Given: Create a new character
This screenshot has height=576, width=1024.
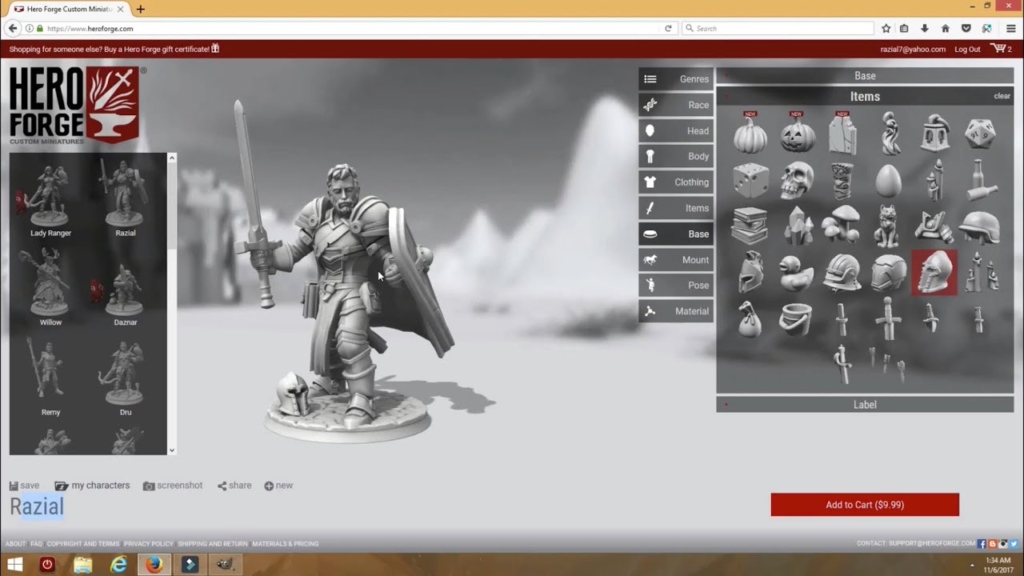Looking at the screenshot, I should pos(278,485).
